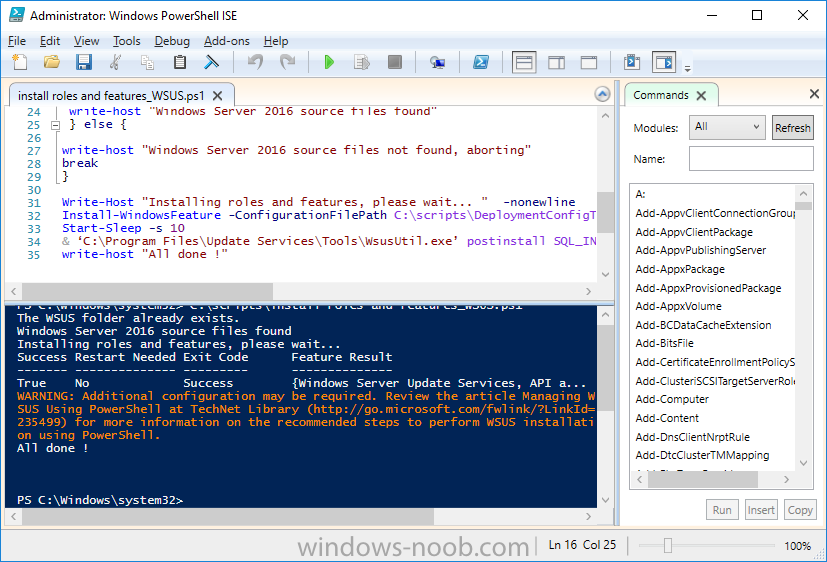Create a new script with the New icon

20,62
